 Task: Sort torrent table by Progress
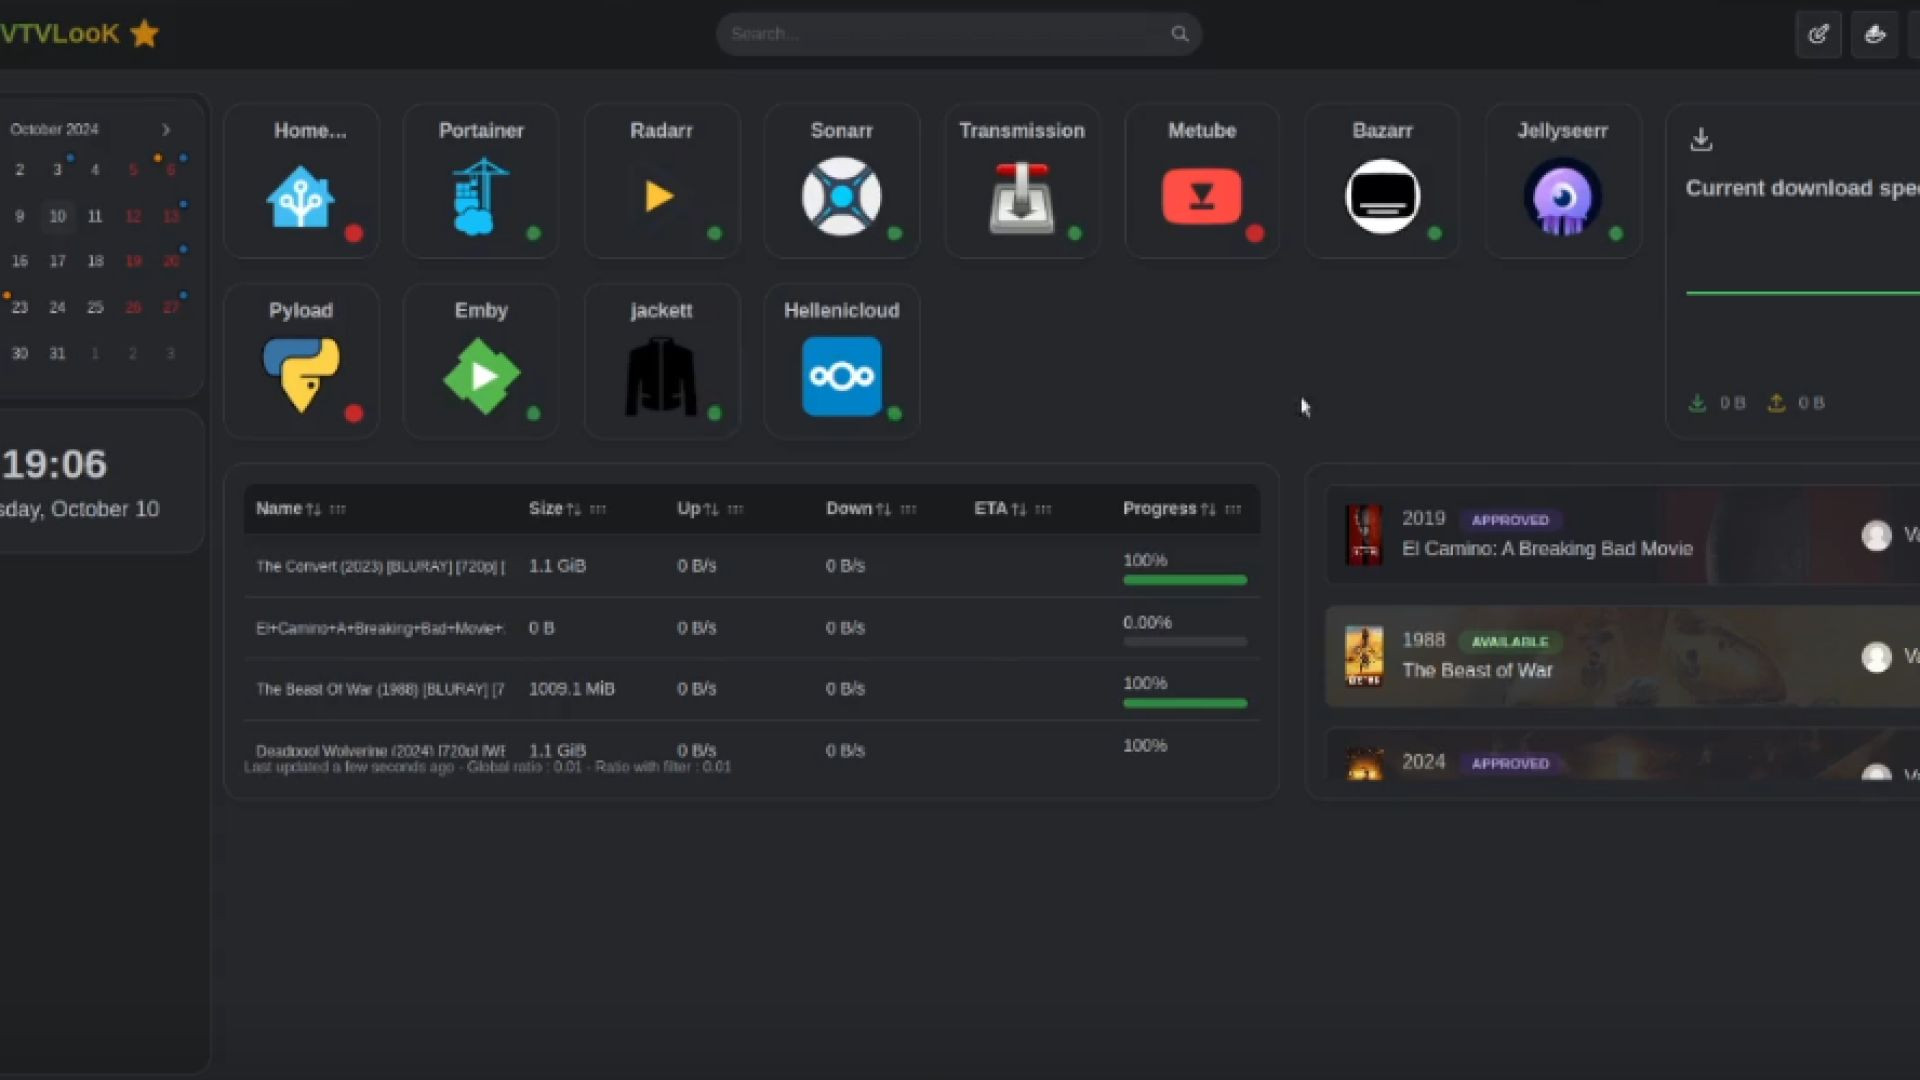(1208, 509)
